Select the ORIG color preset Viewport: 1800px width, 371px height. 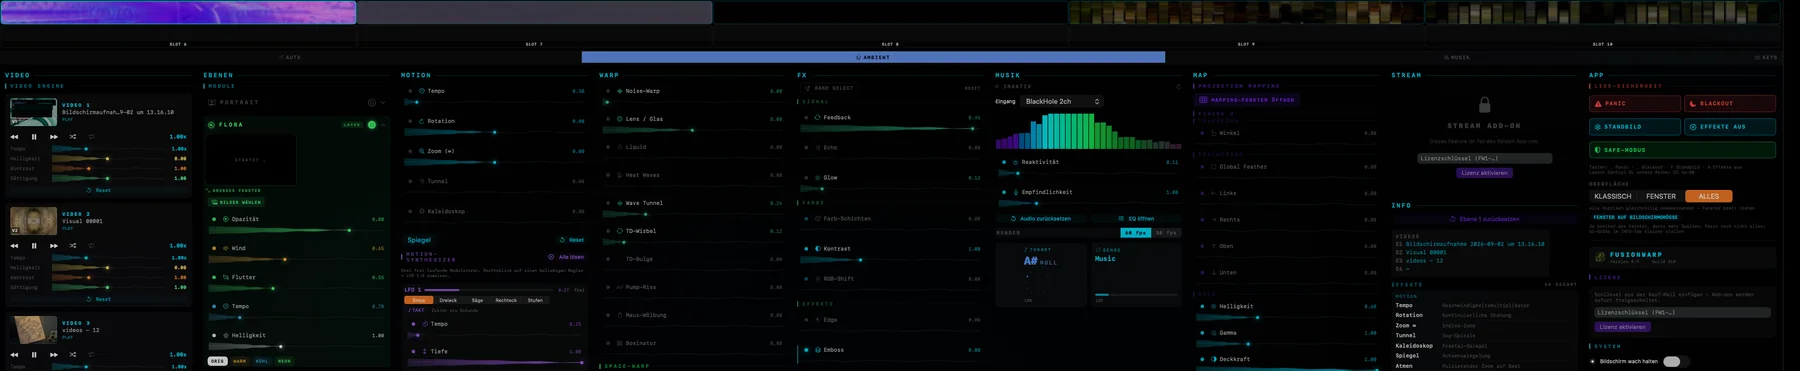pos(217,361)
